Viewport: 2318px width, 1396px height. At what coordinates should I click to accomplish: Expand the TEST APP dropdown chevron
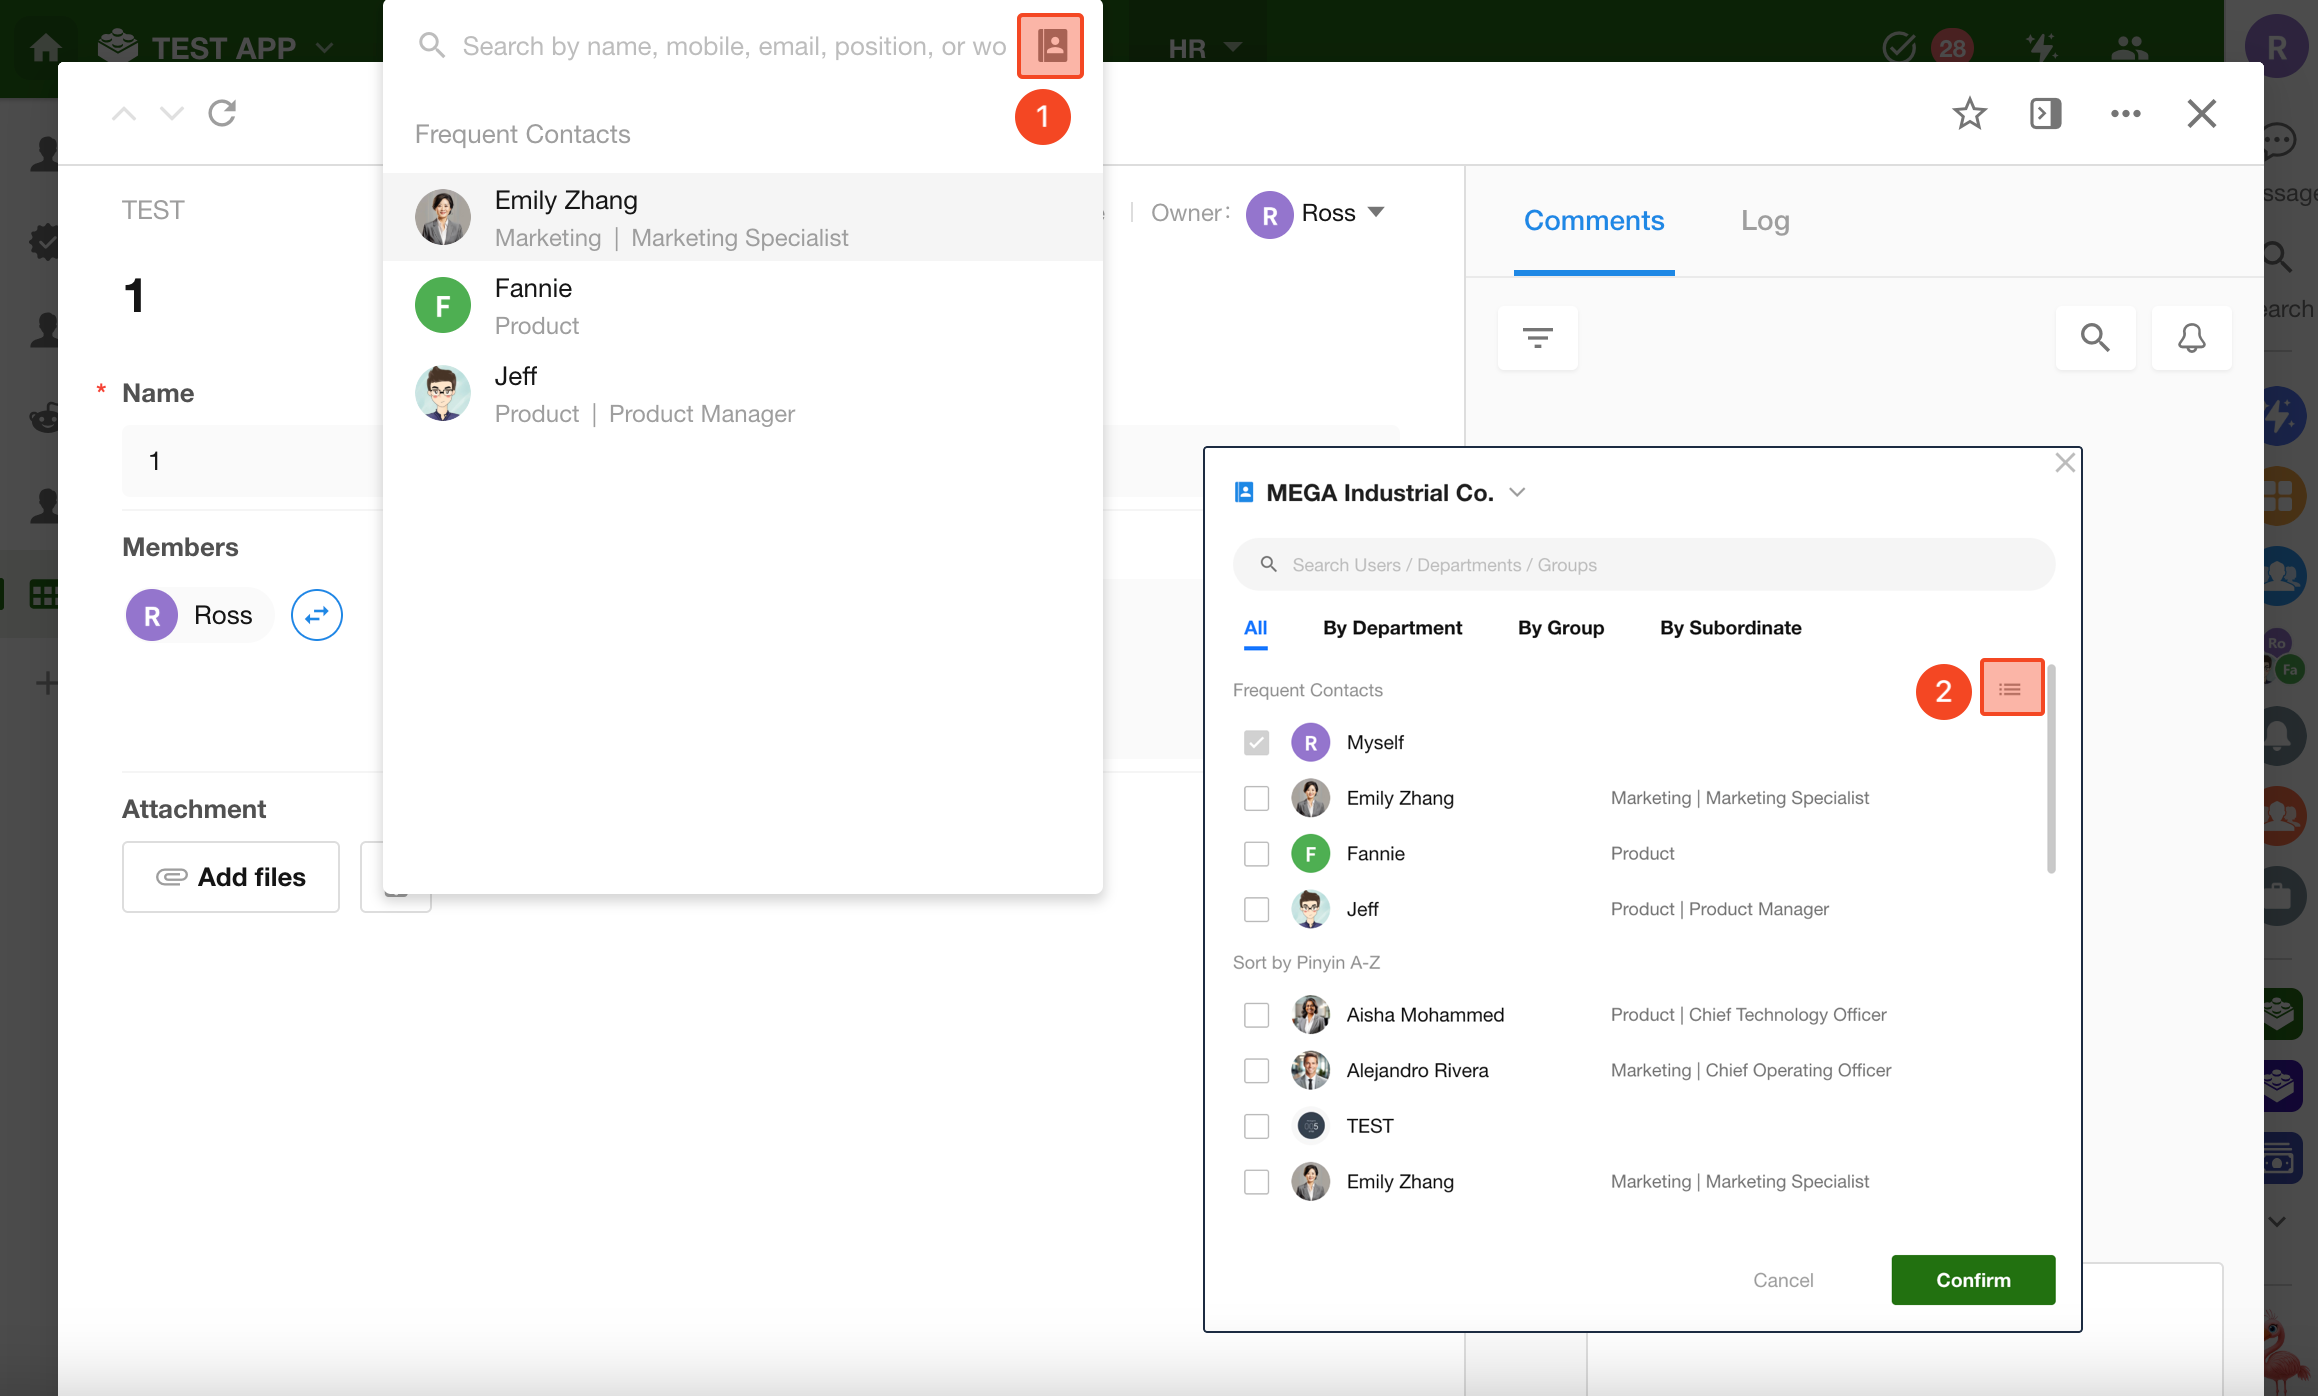click(324, 47)
